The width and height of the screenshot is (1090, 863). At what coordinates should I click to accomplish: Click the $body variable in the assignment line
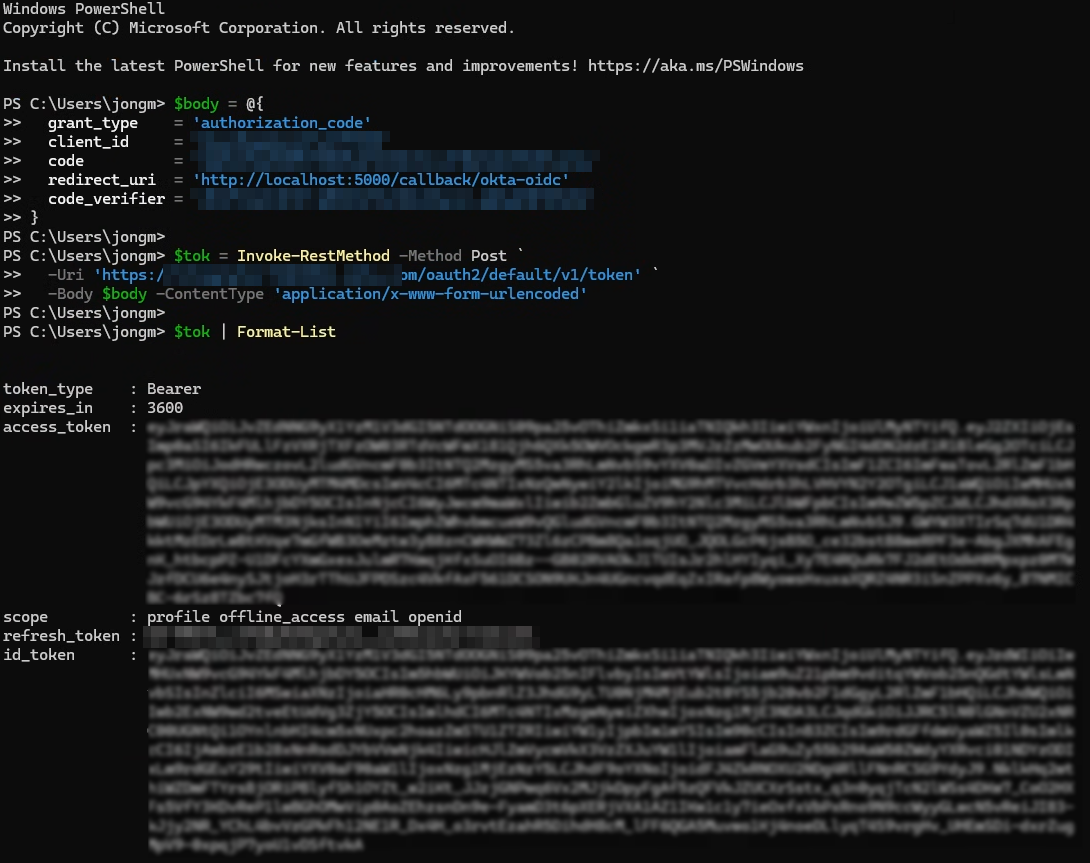[196, 104]
